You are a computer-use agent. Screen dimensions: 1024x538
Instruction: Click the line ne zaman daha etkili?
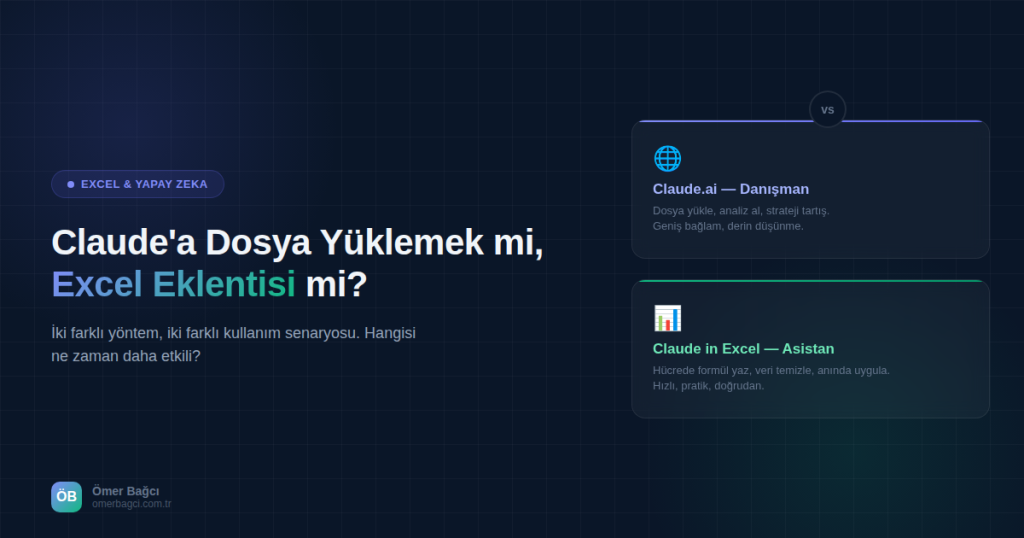pos(125,356)
